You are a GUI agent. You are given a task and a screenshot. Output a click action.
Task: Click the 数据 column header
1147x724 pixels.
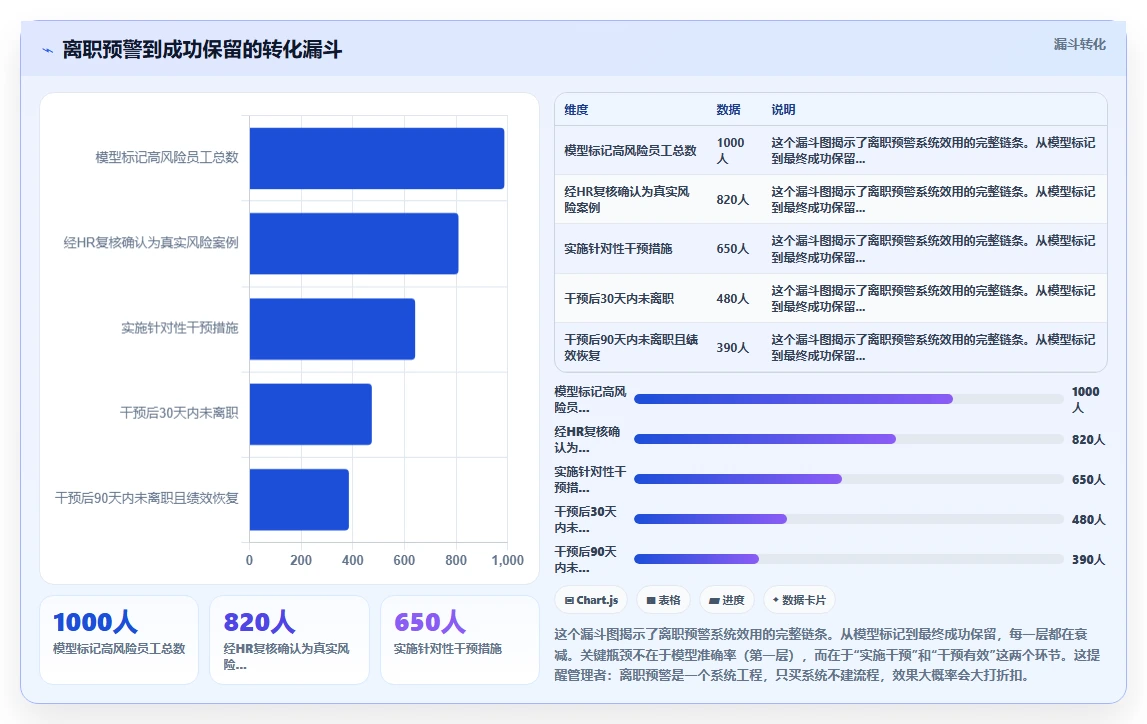click(728, 110)
